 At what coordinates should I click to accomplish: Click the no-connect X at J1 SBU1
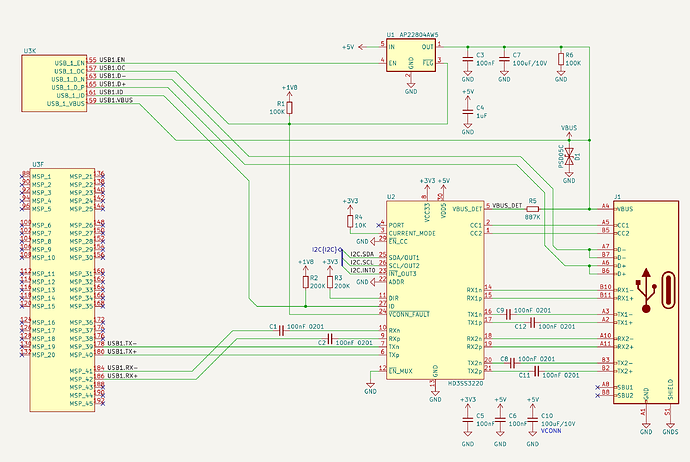pyautogui.click(x=597, y=388)
